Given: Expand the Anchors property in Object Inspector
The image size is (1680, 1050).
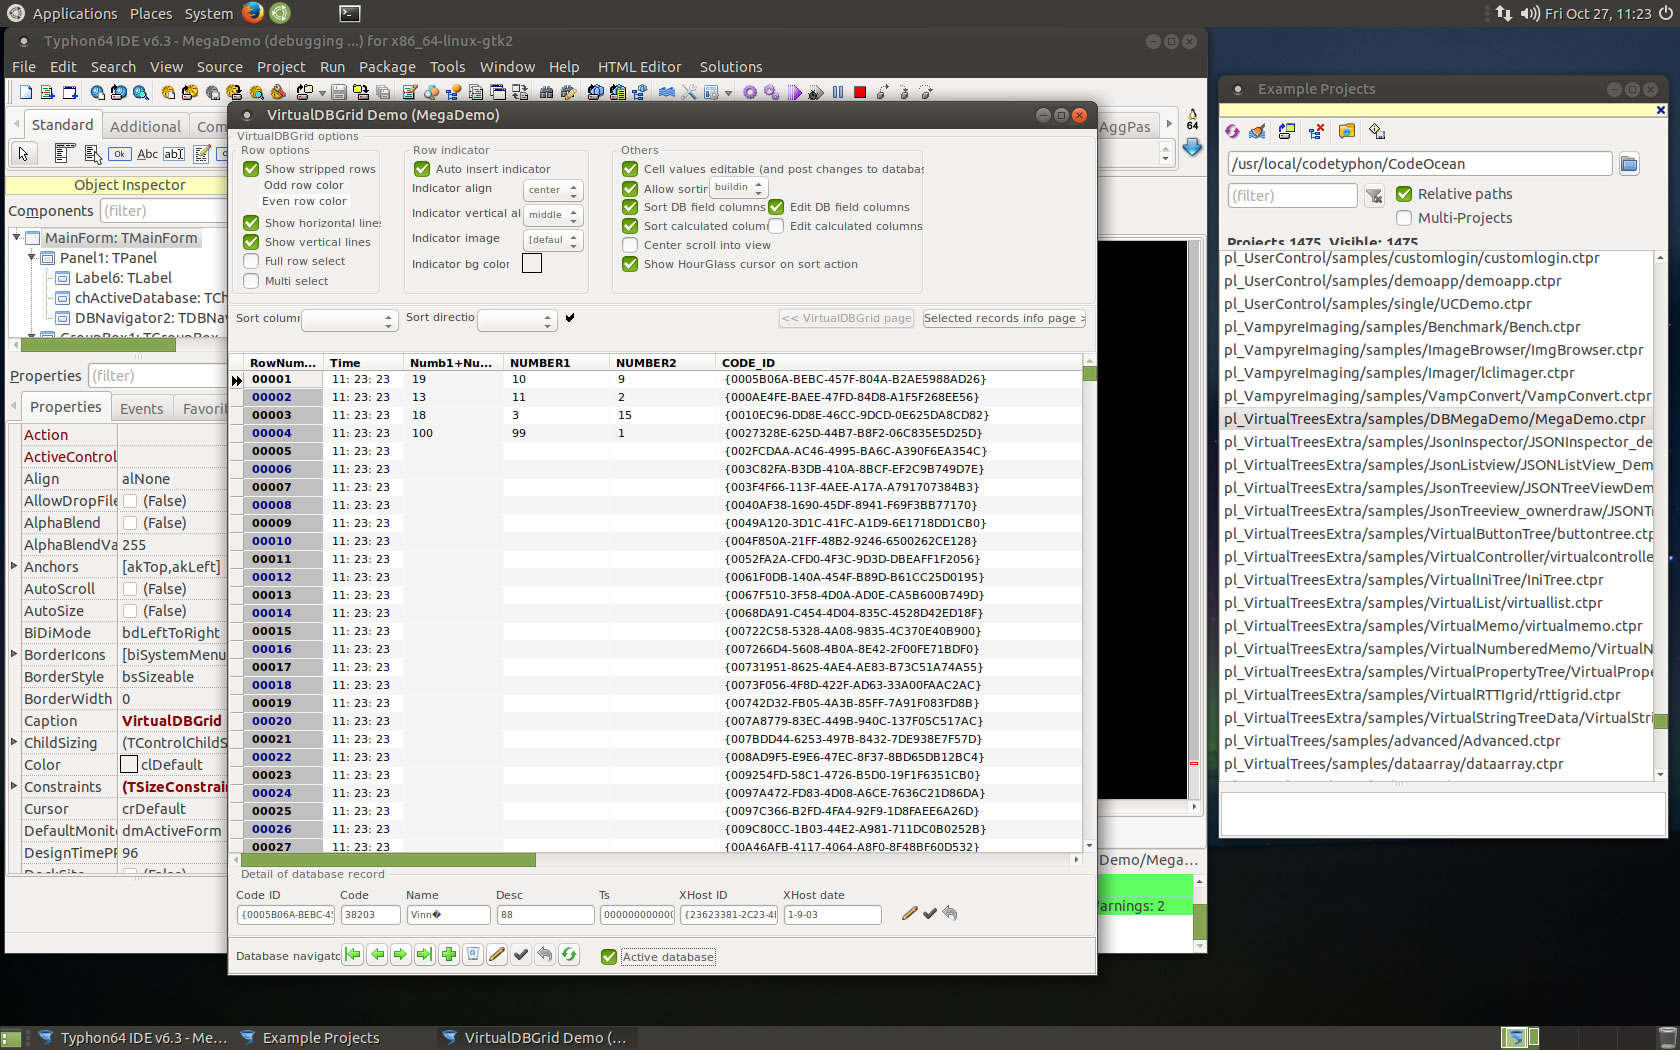Looking at the screenshot, I should pos(14,566).
